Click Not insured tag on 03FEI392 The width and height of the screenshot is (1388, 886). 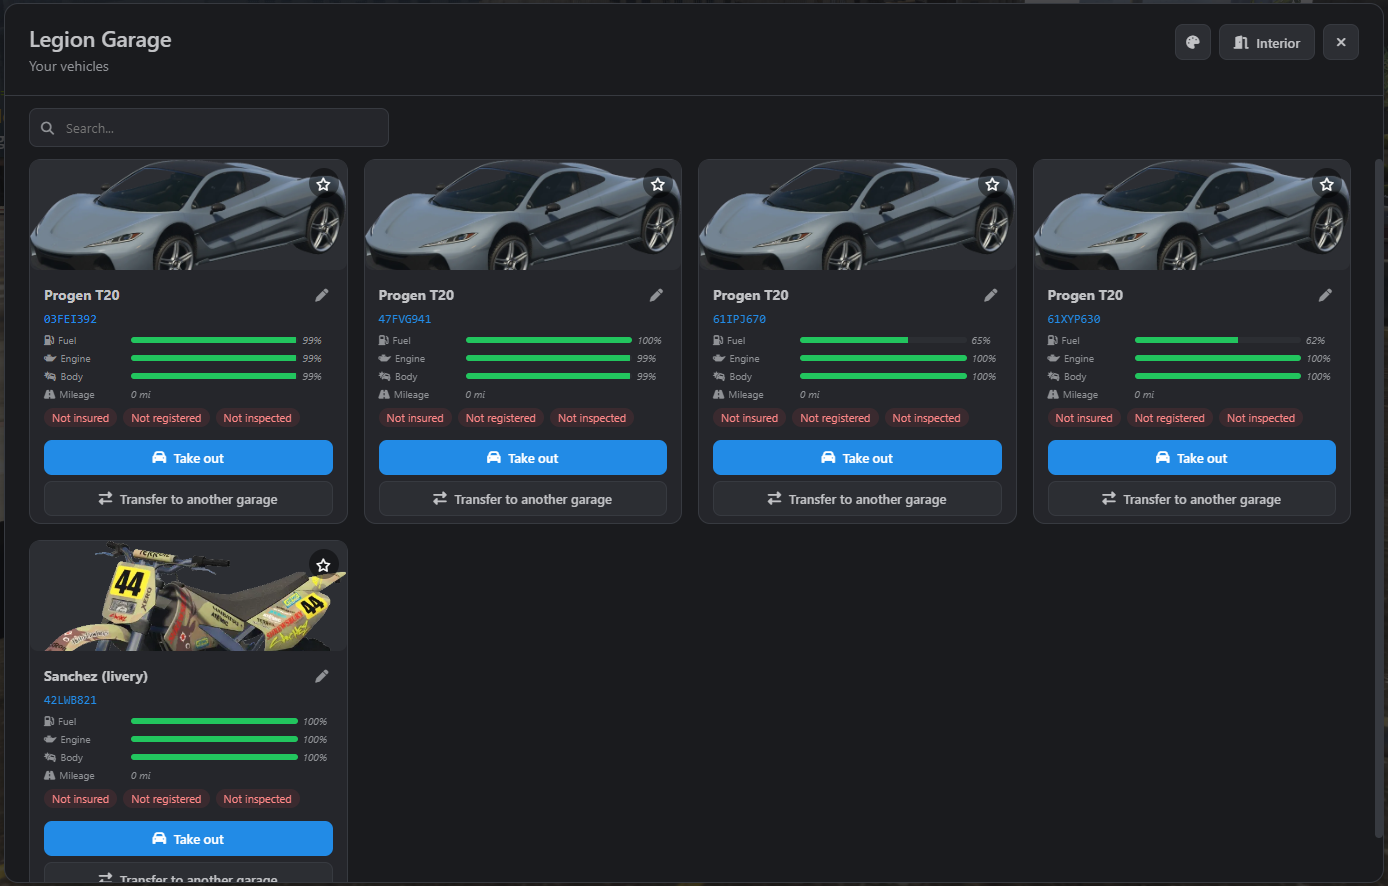pyautogui.click(x=80, y=418)
